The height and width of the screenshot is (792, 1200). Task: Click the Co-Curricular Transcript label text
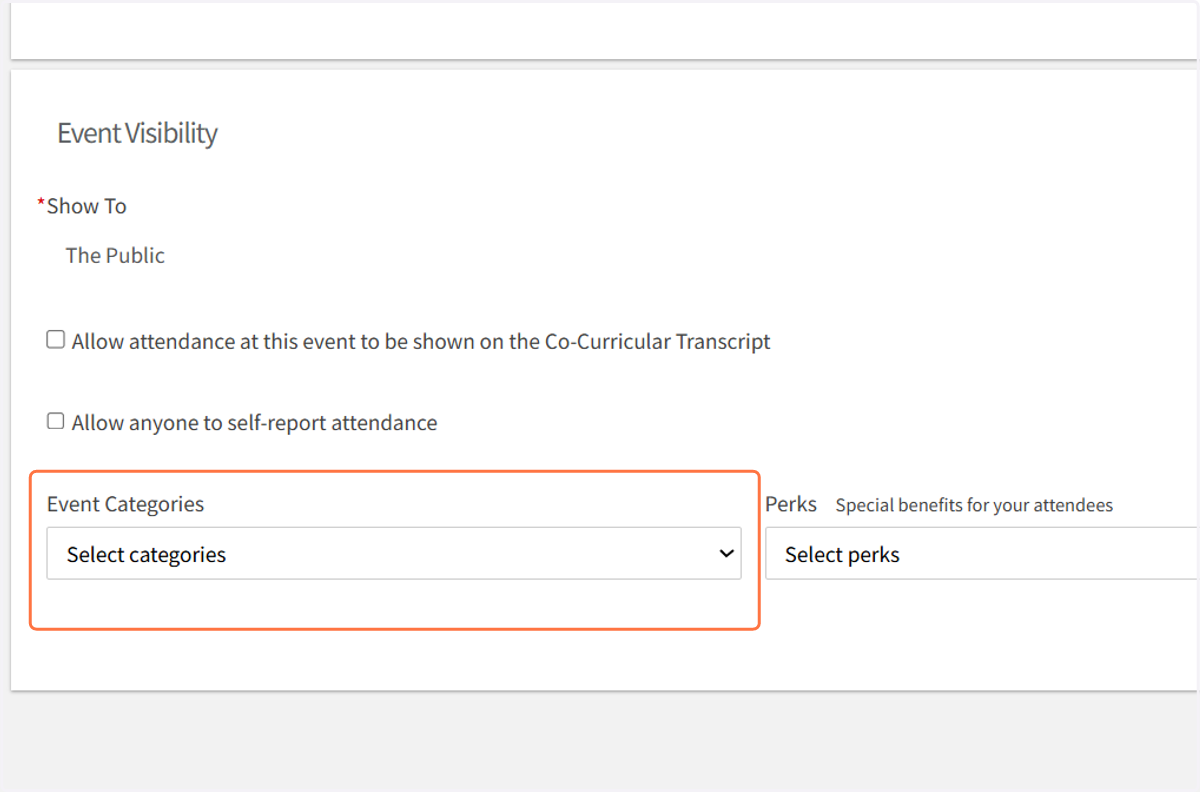[x=421, y=342]
